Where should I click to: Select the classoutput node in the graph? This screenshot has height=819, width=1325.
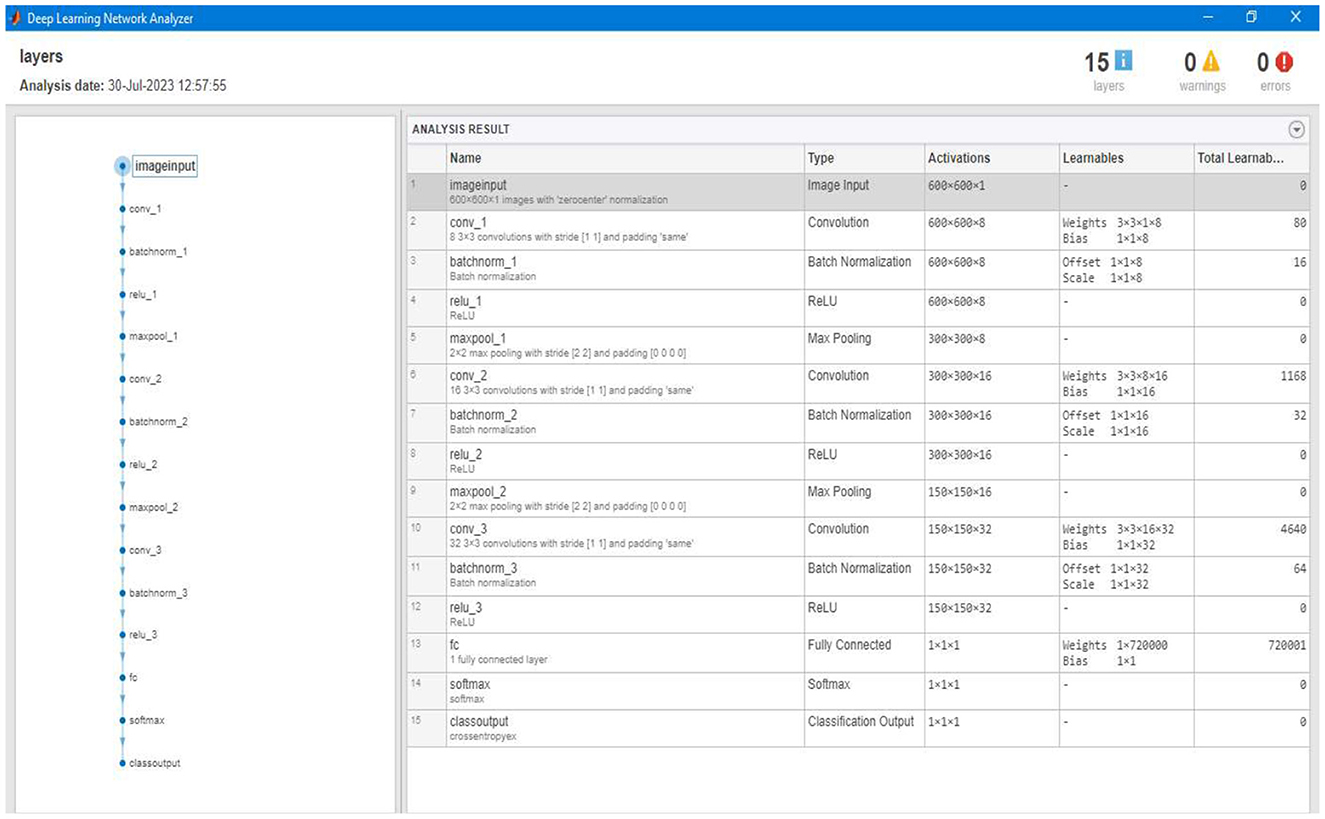click(155, 763)
